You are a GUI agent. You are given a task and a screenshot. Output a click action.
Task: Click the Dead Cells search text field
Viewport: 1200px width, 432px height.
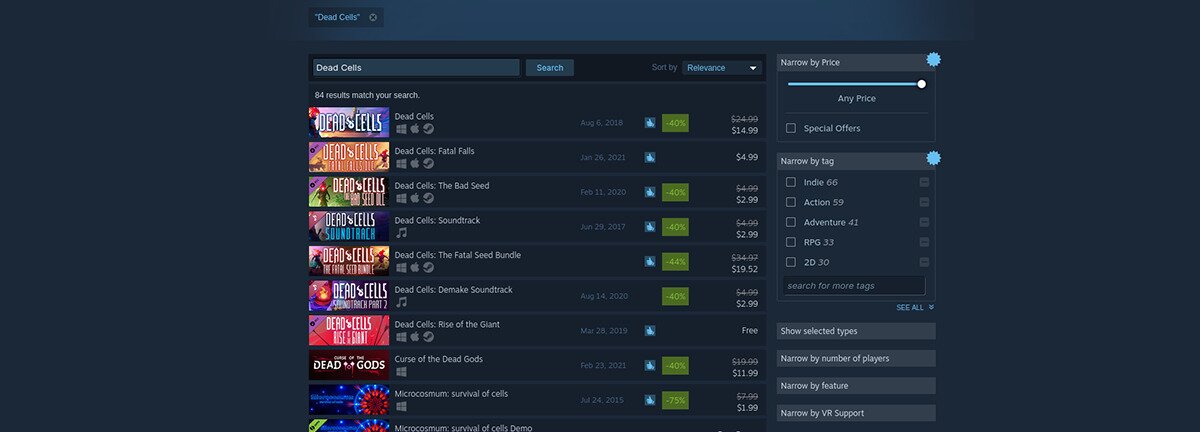tap(416, 68)
